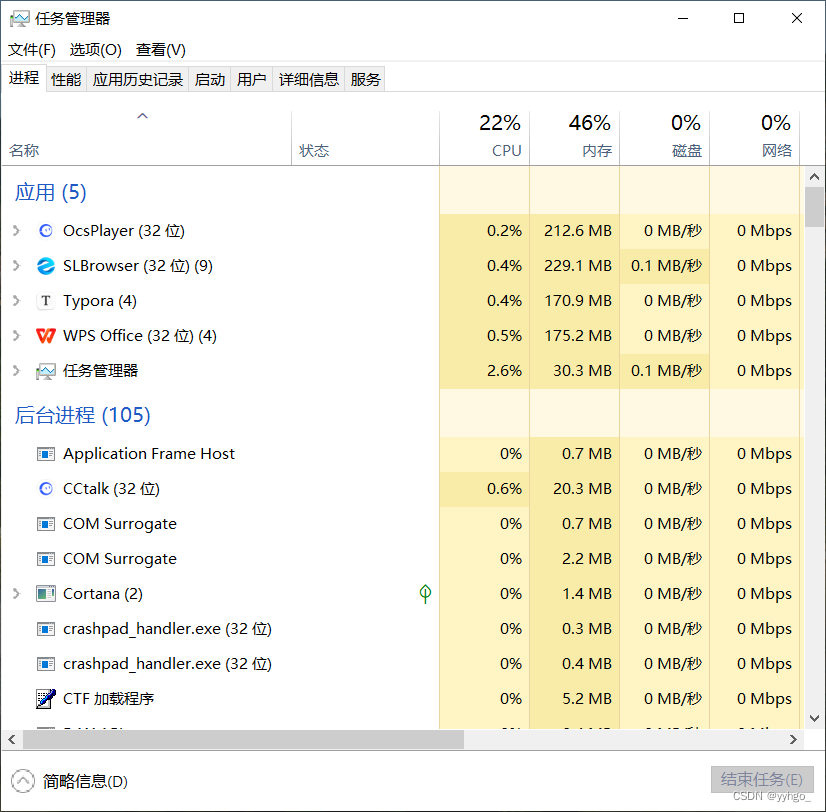
Task: Select the CCtalk (32 位) process
Action: 403,488
